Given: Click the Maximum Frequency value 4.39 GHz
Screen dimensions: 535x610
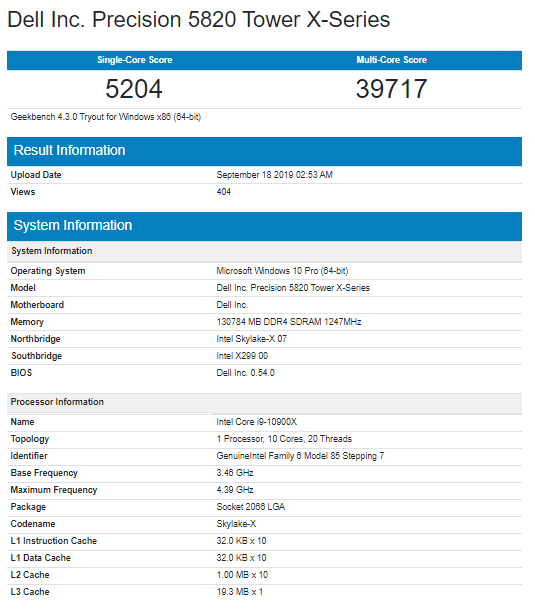Looking at the screenshot, I should (x=235, y=490).
